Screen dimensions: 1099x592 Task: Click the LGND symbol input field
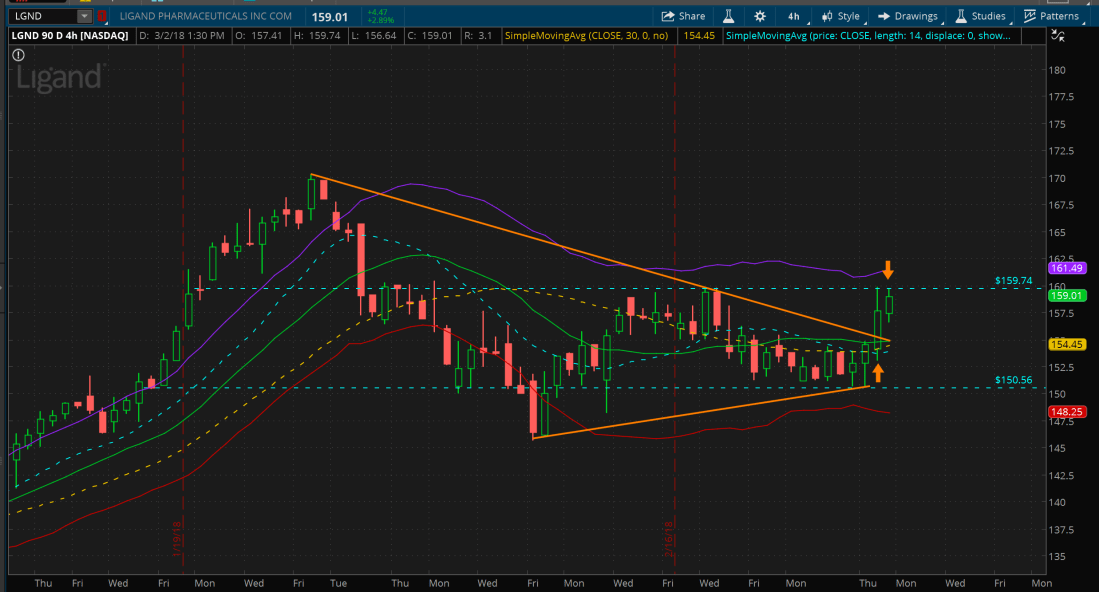point(40,16)
